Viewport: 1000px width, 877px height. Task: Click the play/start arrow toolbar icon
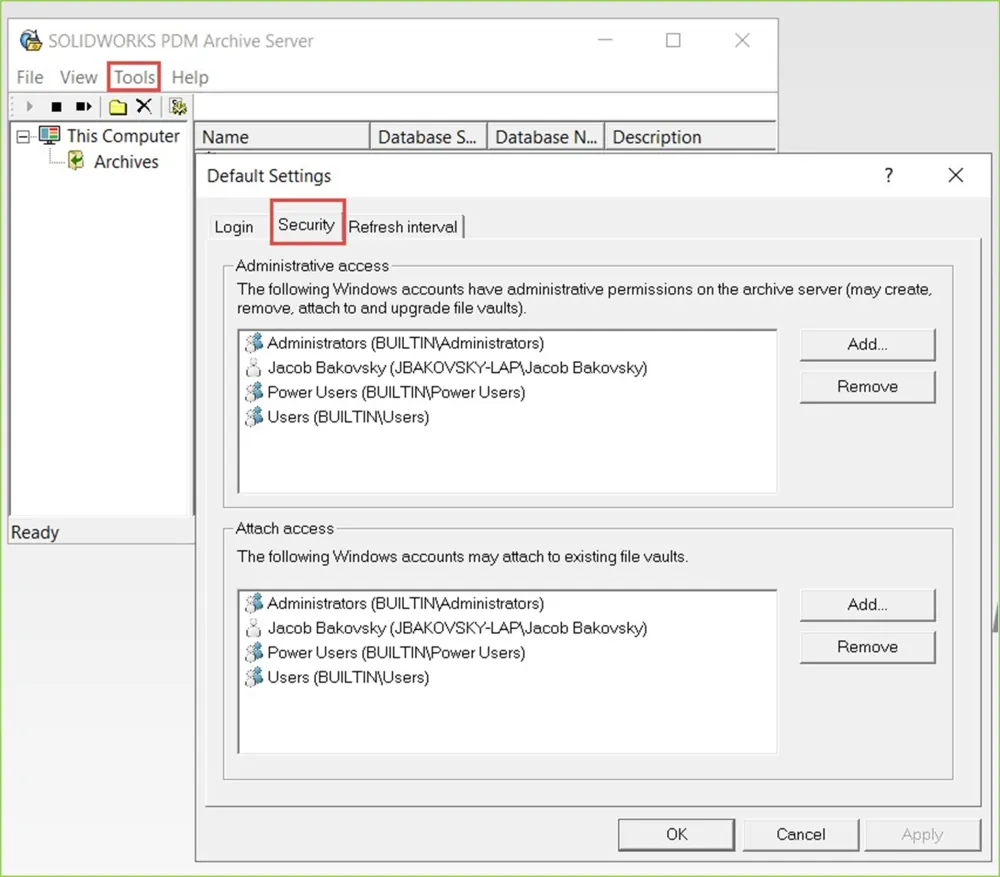[30, 106]
